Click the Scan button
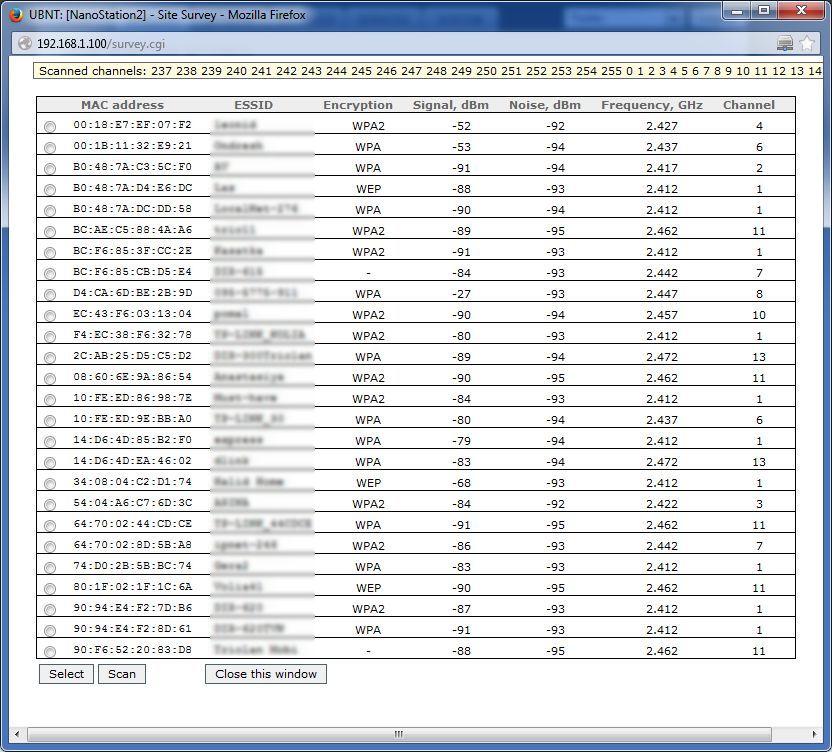Viewport: 832px width, 752px height. coord(122,674)
